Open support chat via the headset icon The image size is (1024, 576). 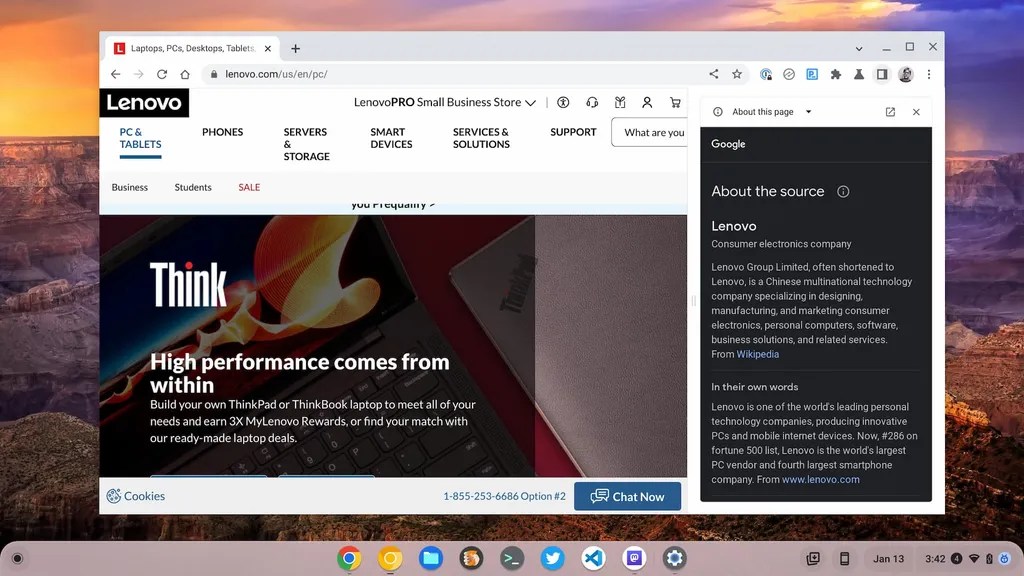592,102
